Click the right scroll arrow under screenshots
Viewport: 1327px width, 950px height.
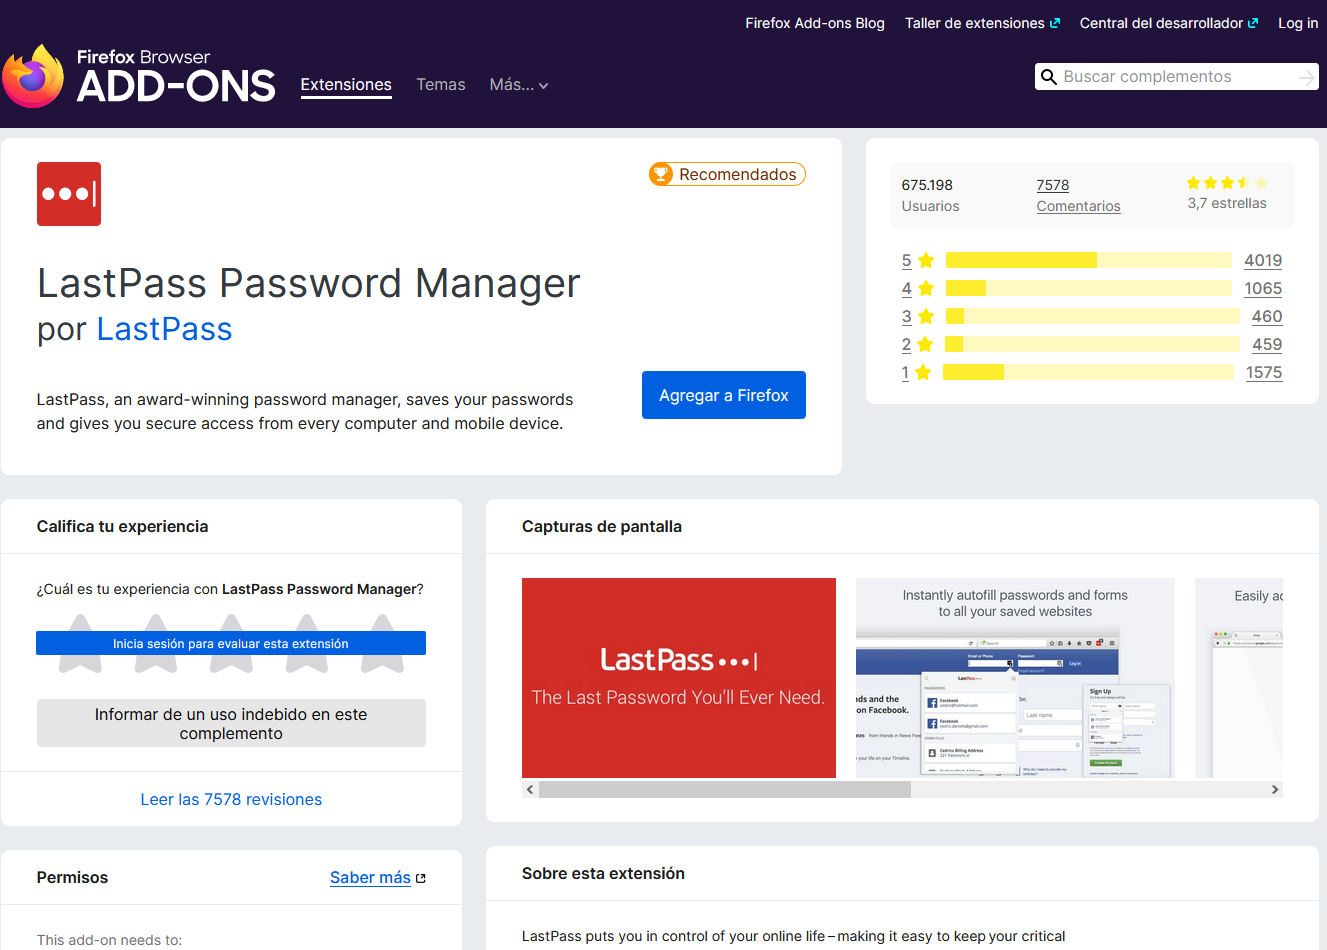(x=1274, y=789)
